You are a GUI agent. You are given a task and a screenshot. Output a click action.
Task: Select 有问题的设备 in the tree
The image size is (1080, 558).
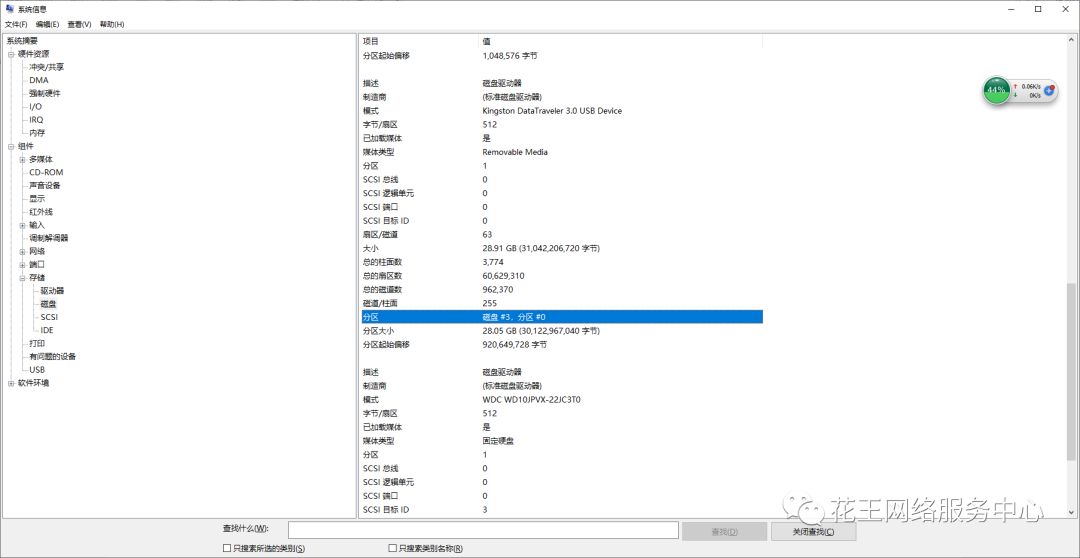(52, 357)
